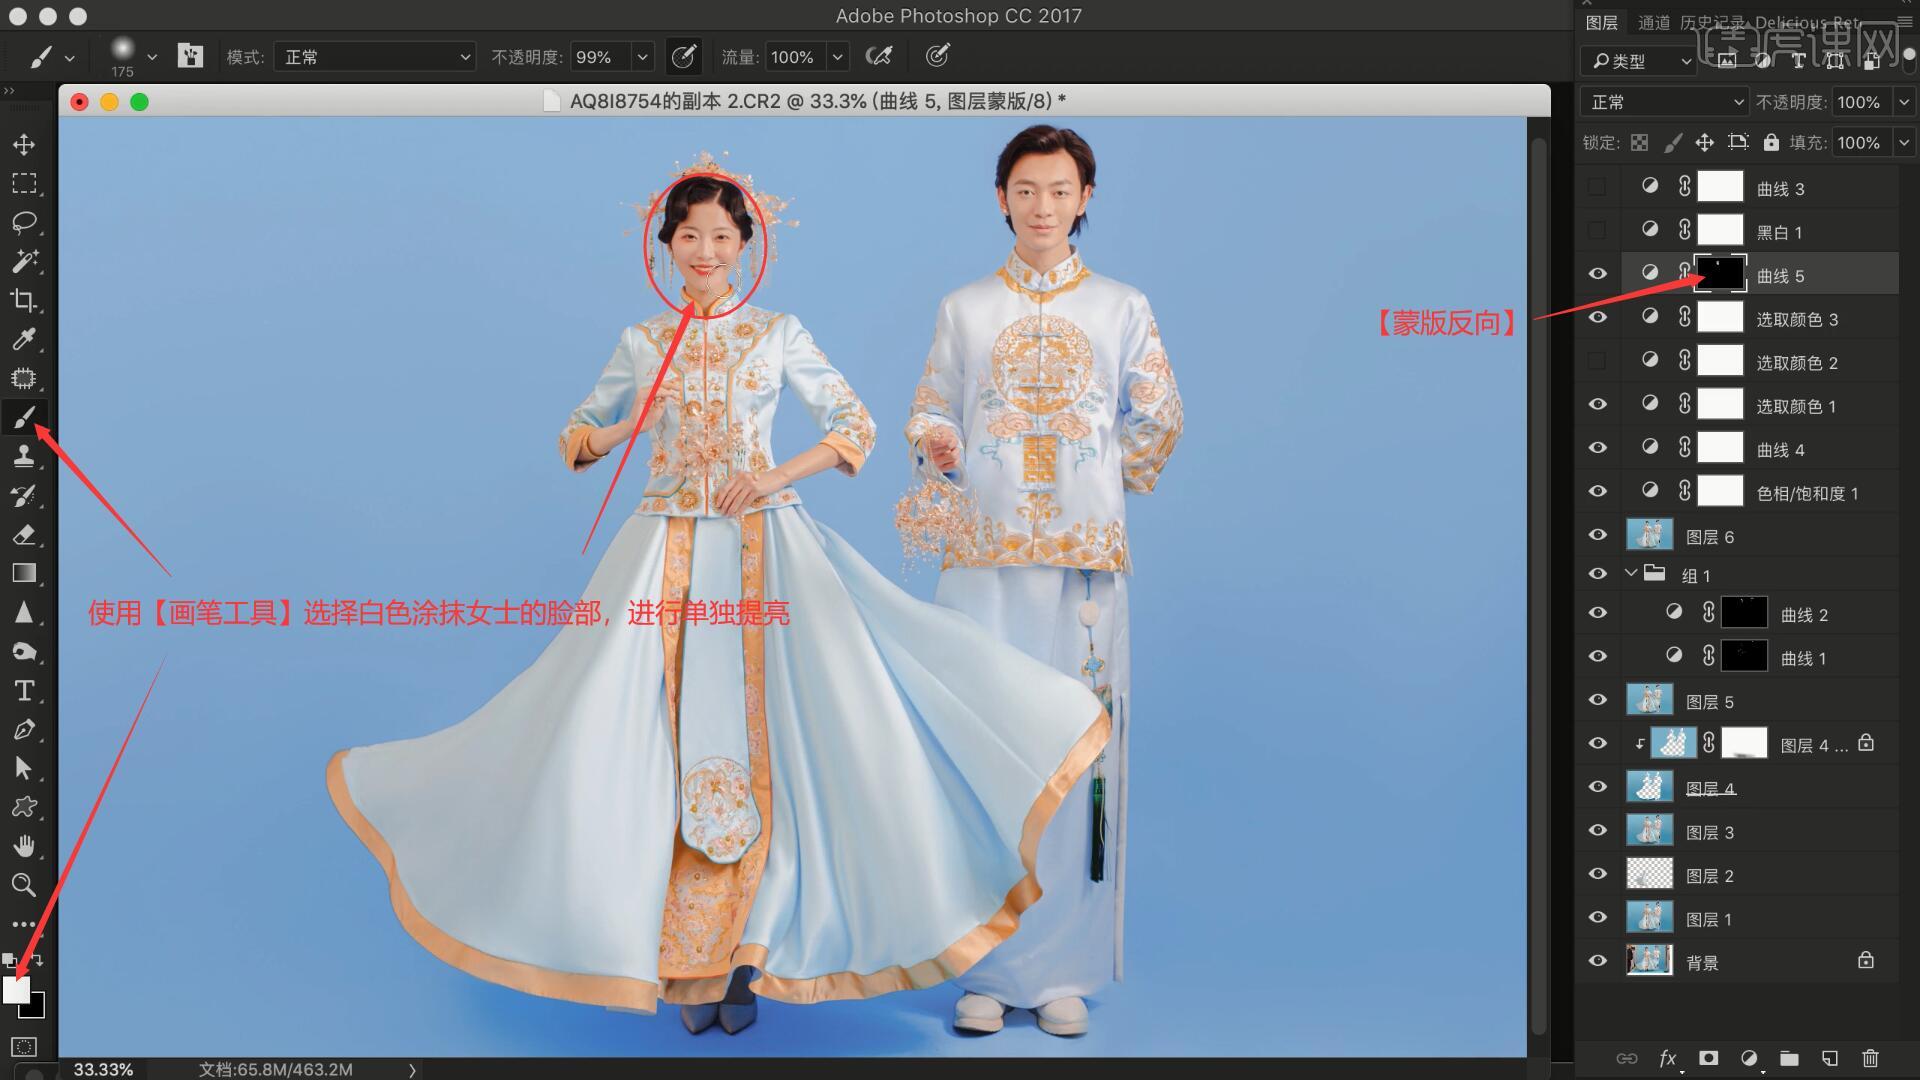Show the 曲线 3 layer
1920x1080 pixels.
[x=1597, y=188]
